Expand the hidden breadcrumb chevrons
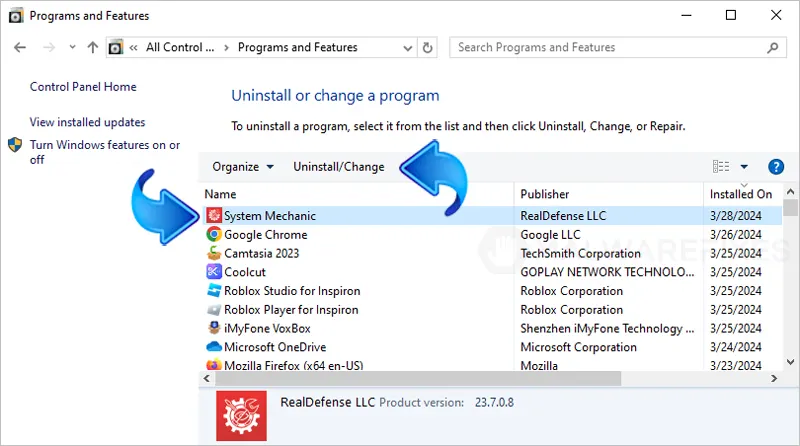800x446 pixels. click(x=134, y=47)
